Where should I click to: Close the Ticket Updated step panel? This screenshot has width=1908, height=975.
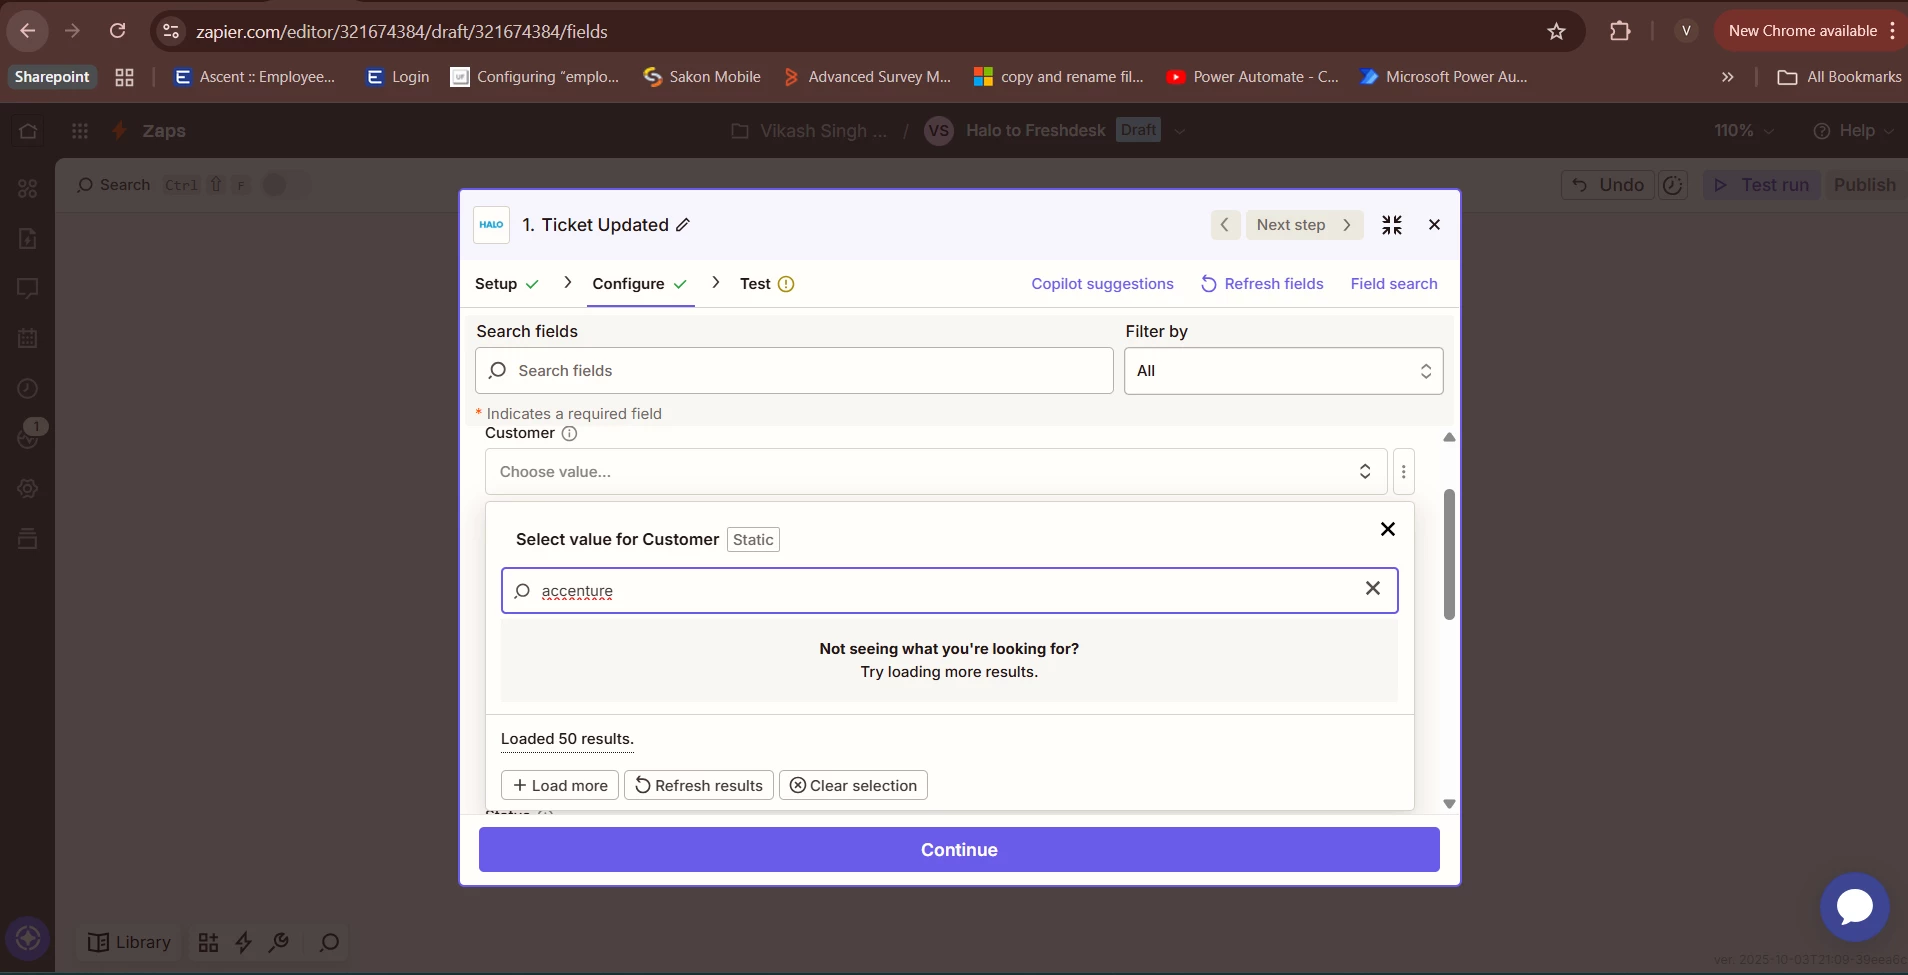coord(1434,225)
